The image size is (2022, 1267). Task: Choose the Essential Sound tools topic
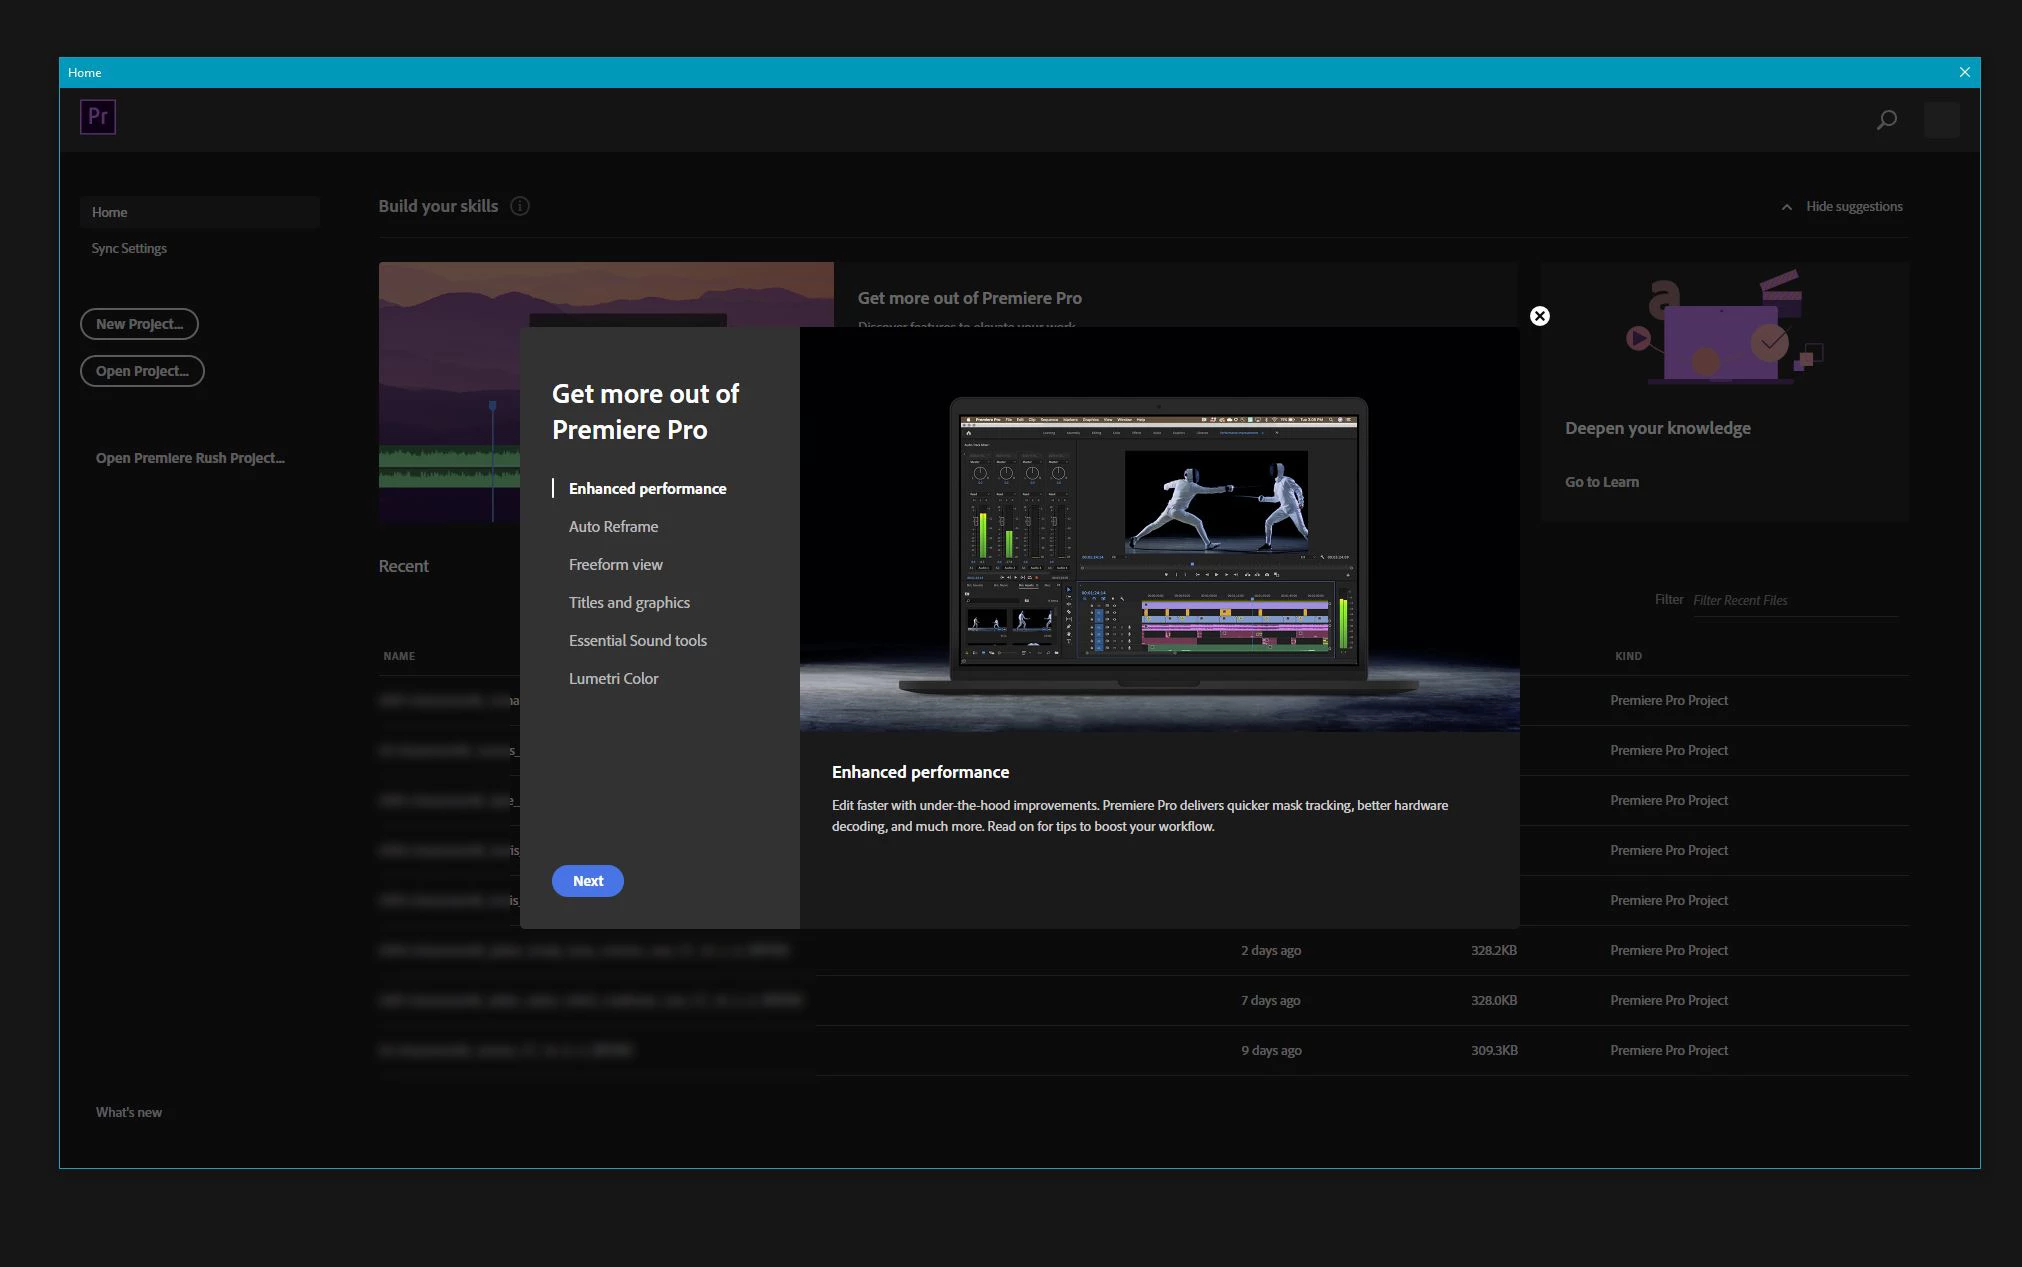[637, 640]
